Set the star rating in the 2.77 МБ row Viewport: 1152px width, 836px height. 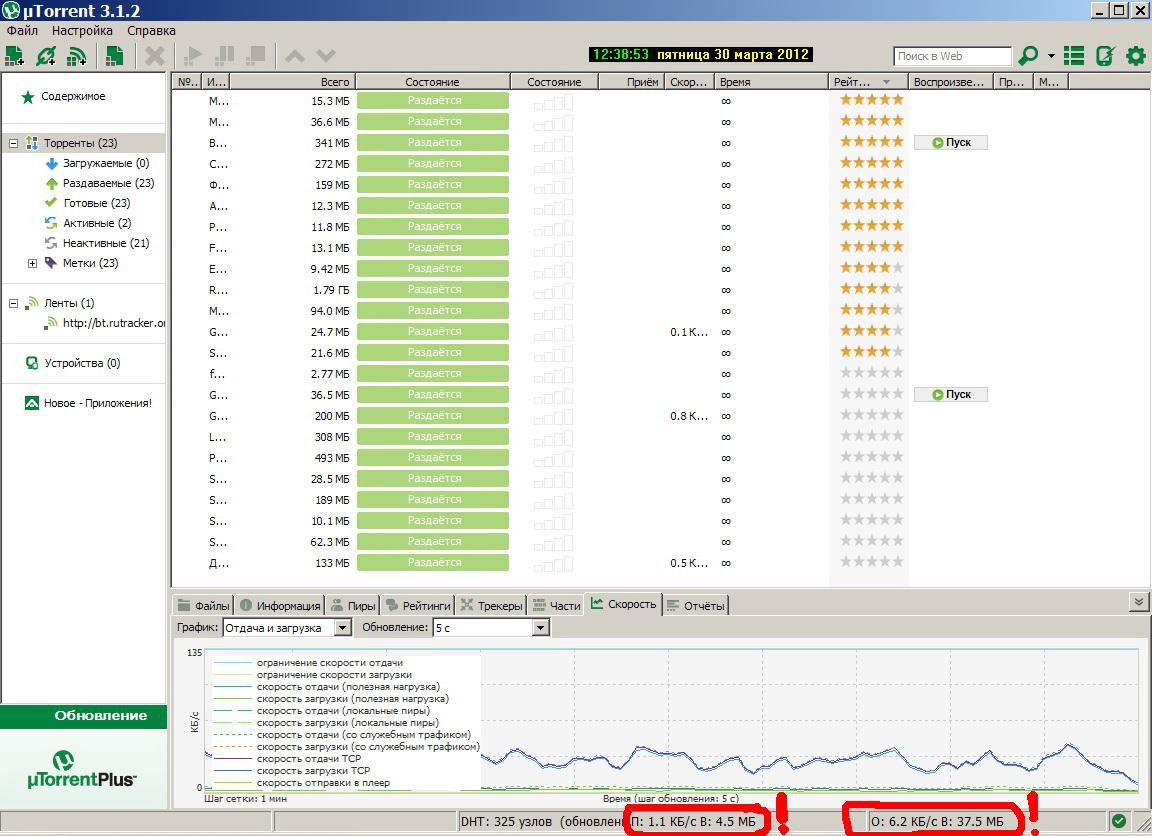coord(871,373)
